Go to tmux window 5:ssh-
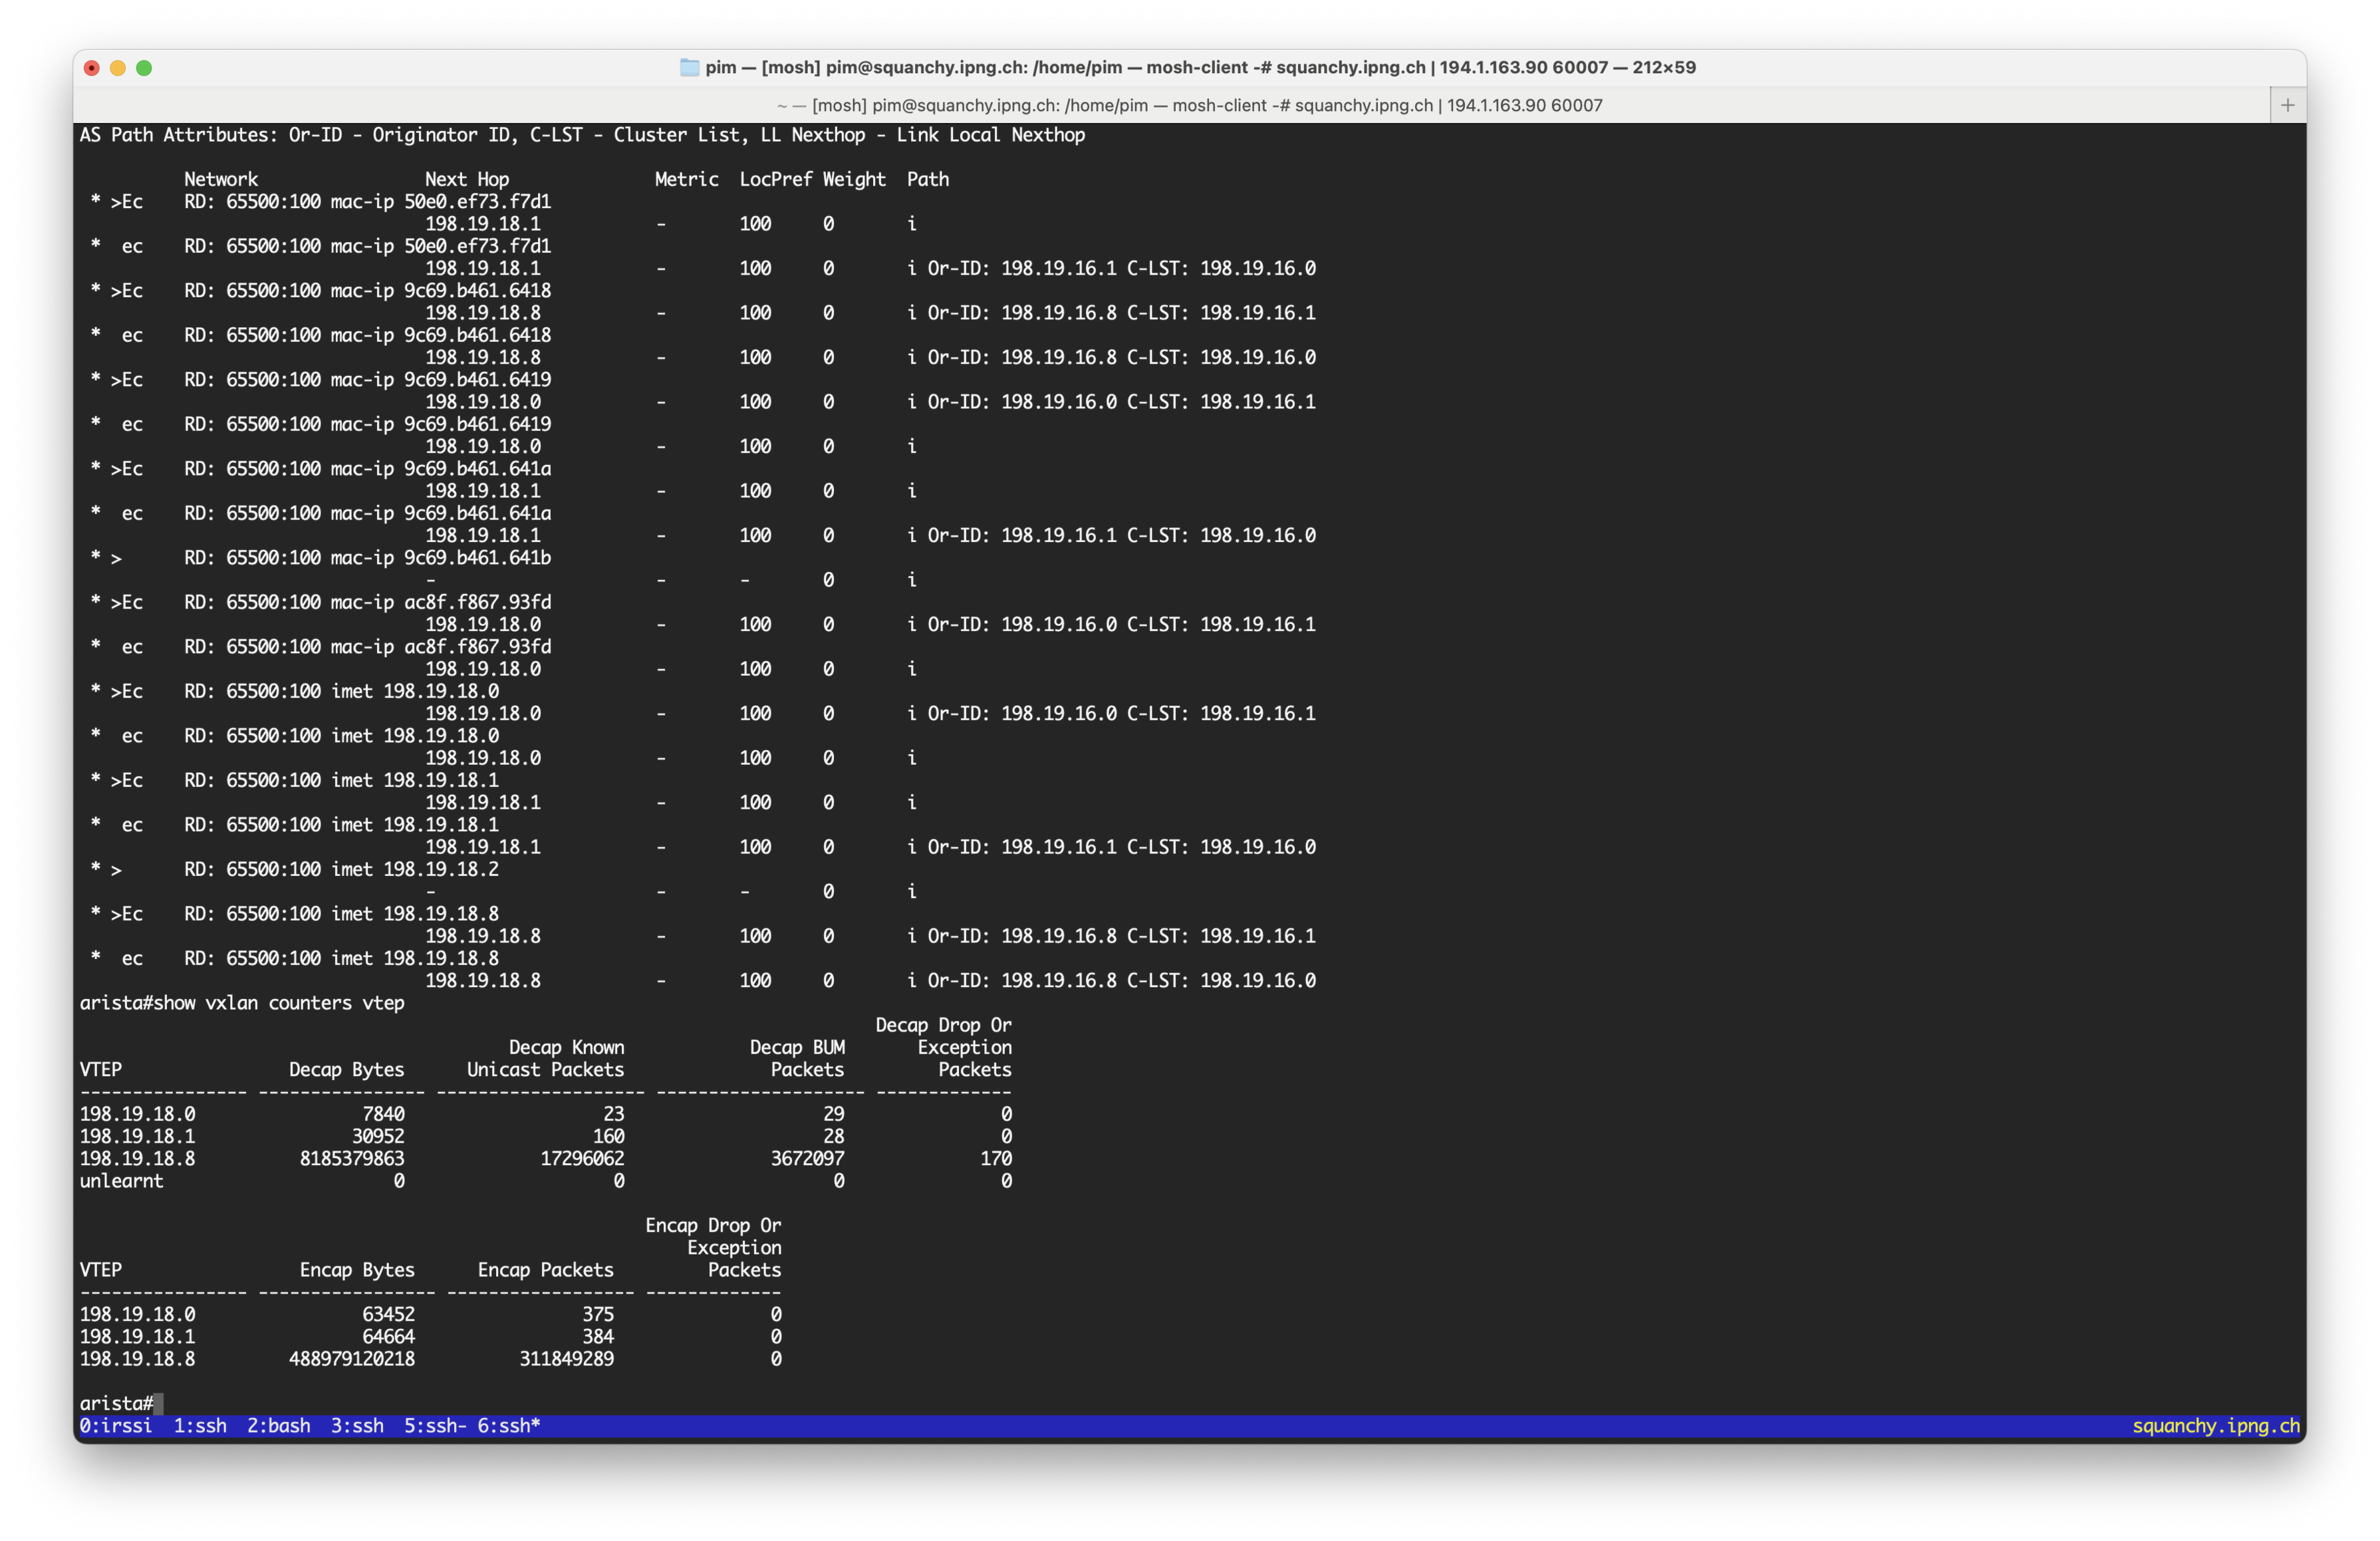2380x1541 pixels. pos(435,1425)
